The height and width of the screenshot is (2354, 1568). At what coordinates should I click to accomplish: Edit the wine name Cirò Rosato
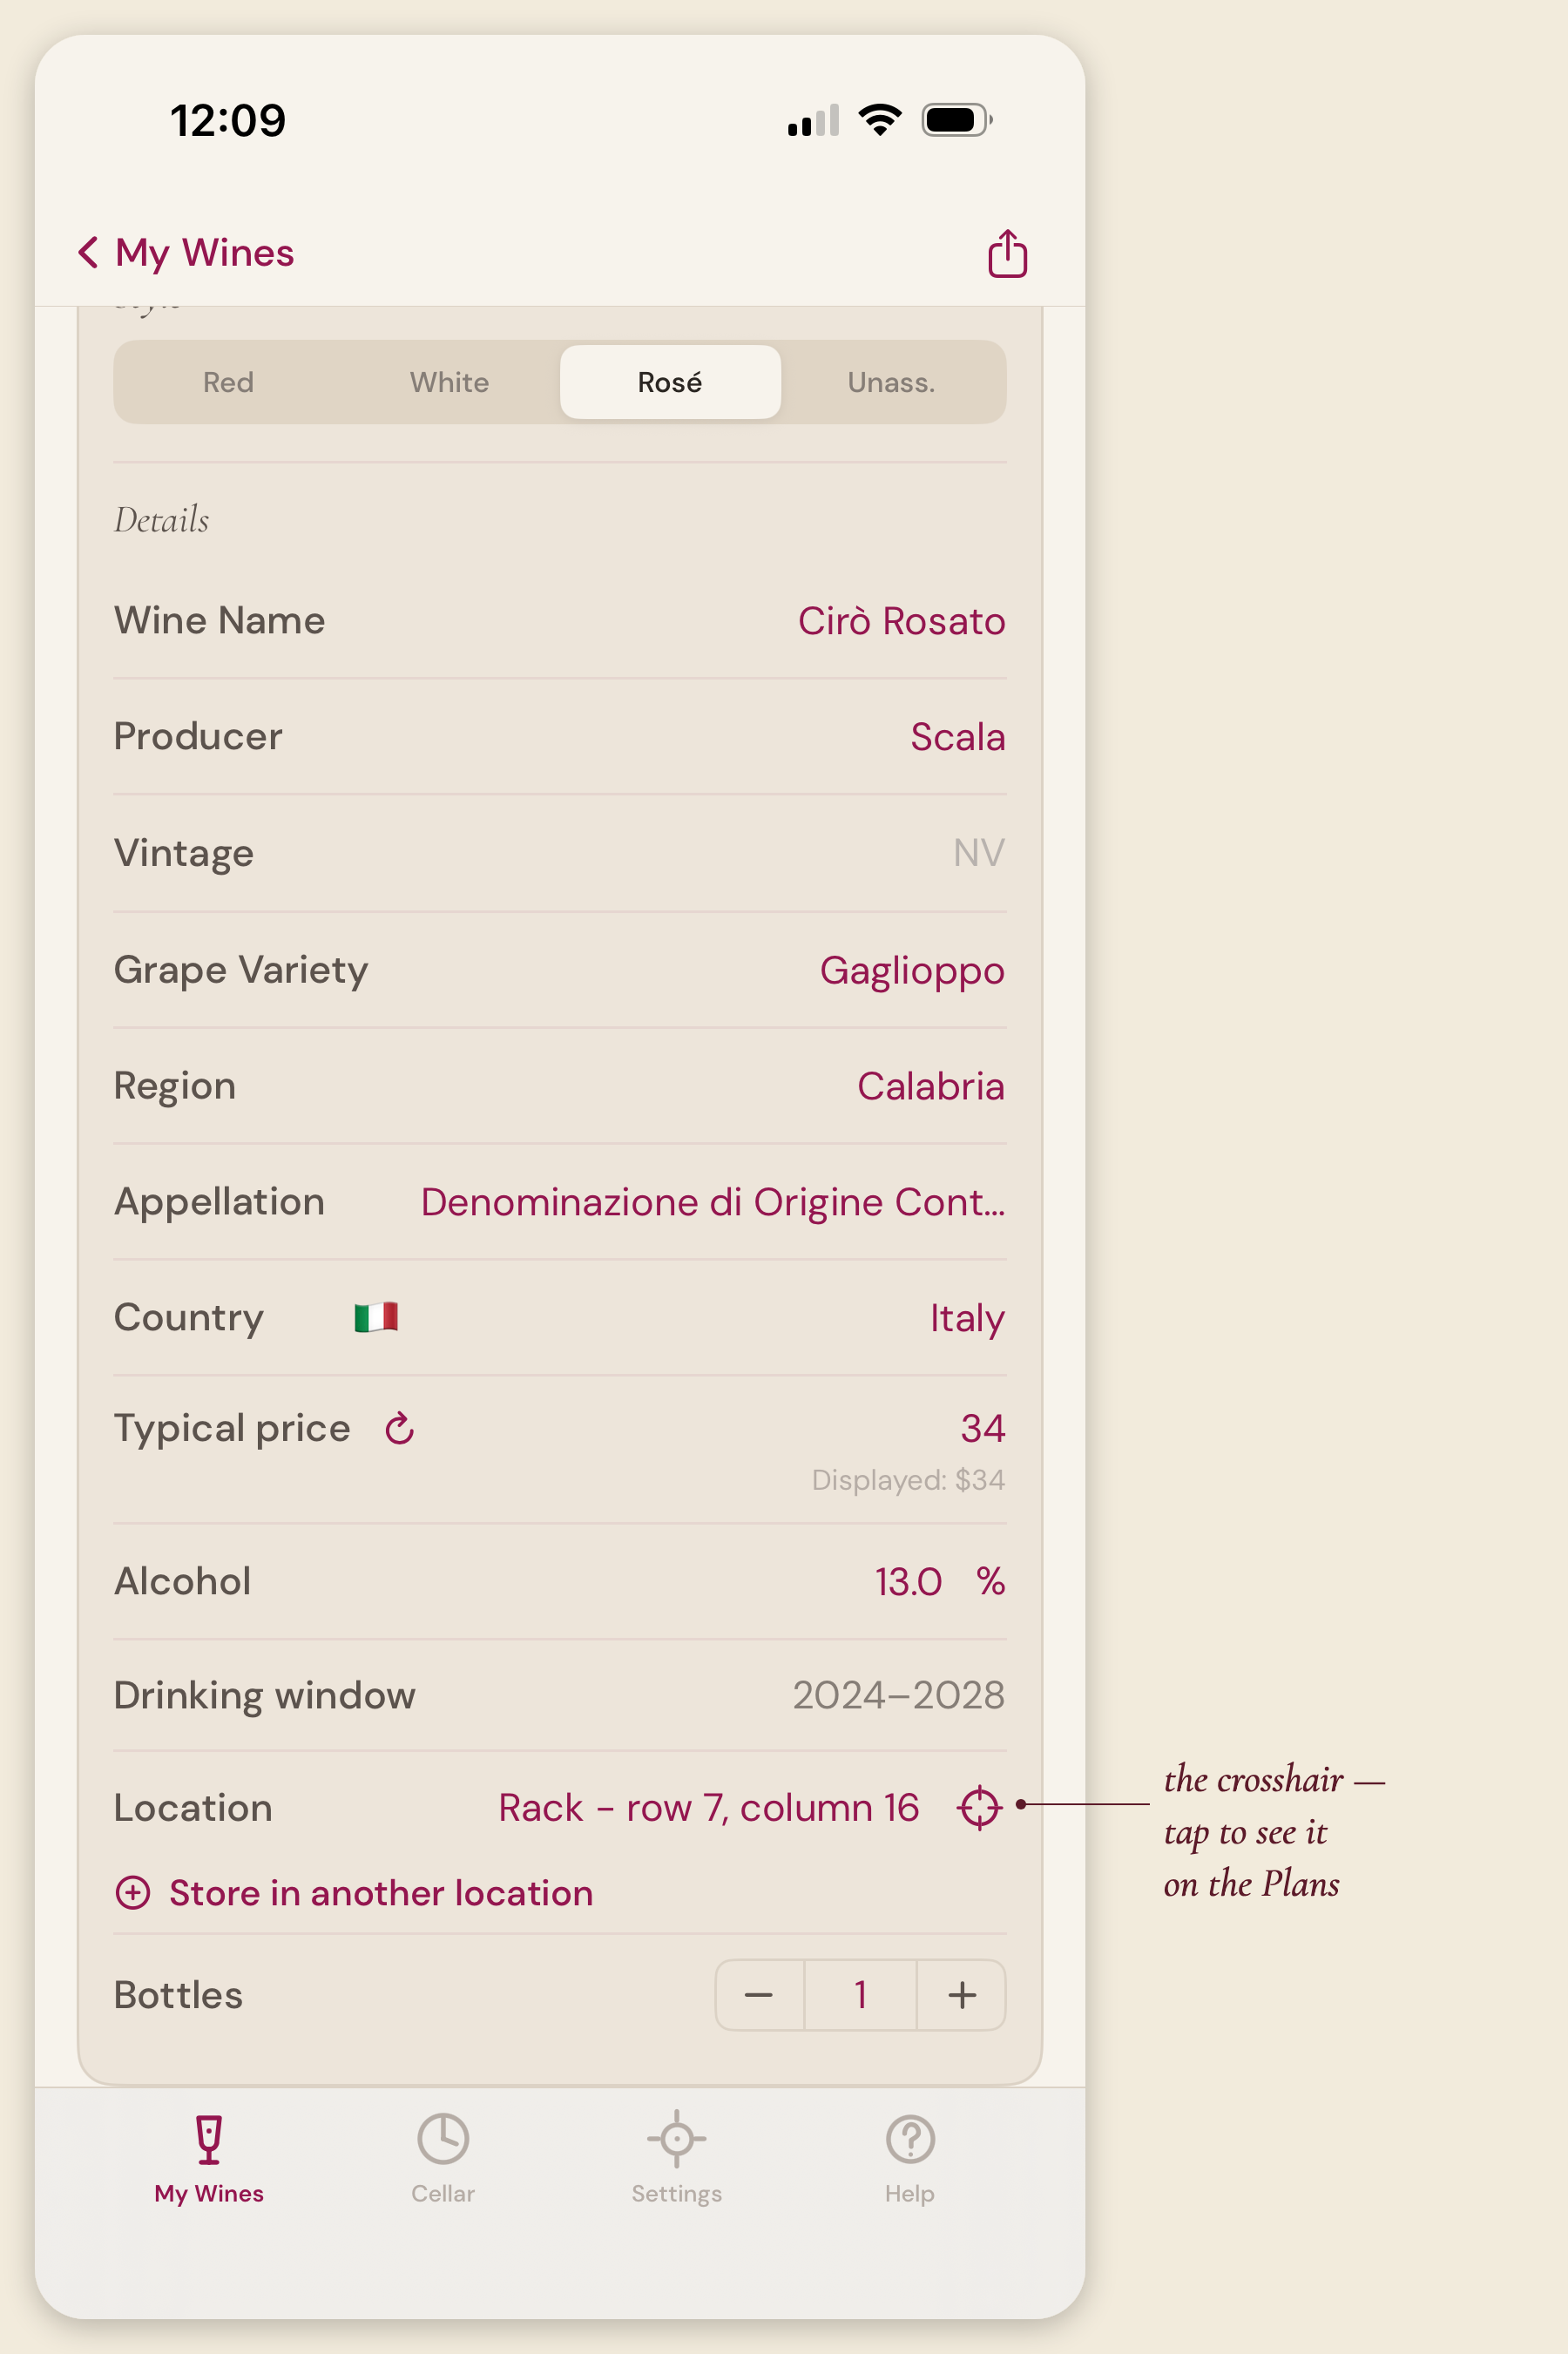click(901, 621)
